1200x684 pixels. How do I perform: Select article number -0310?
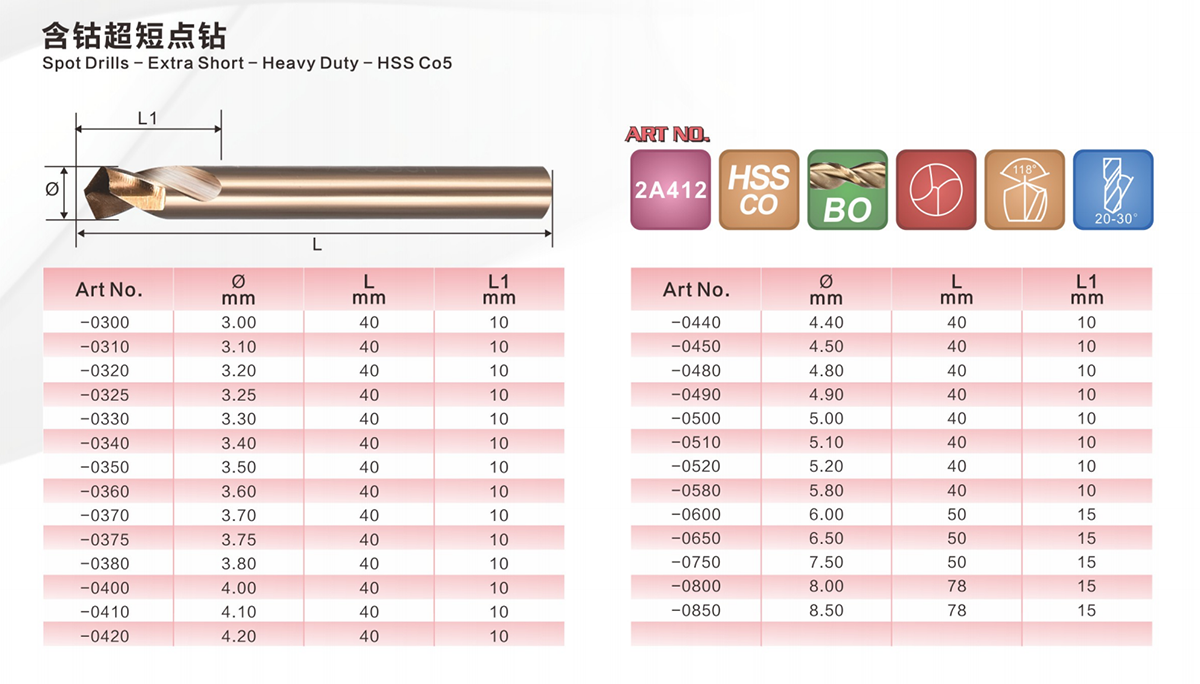(104, 346)
